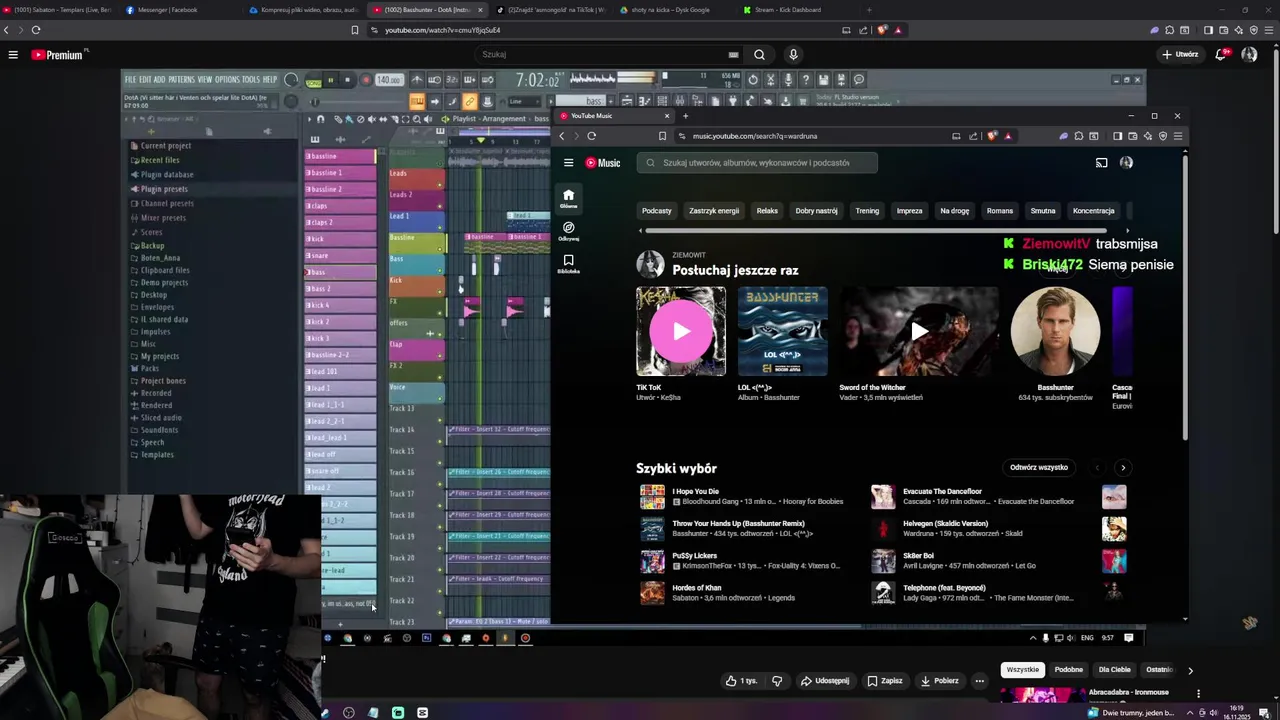Click the 140.000 tempo display in FL Studio
The height and width of the screenshot is (720, 1280).
(x=389, y=80)
